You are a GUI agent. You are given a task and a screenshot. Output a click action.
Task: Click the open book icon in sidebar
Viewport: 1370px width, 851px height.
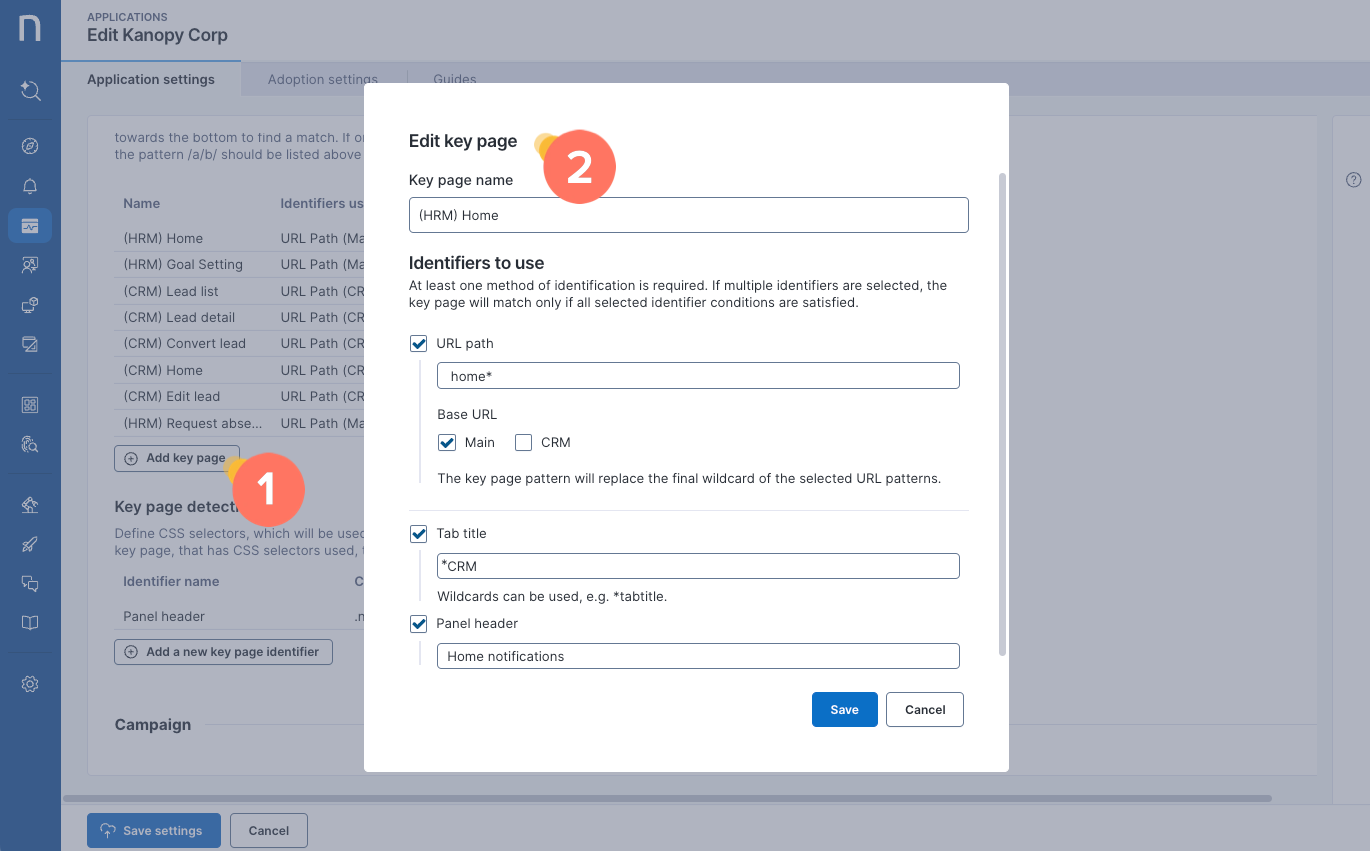point(30,623)
